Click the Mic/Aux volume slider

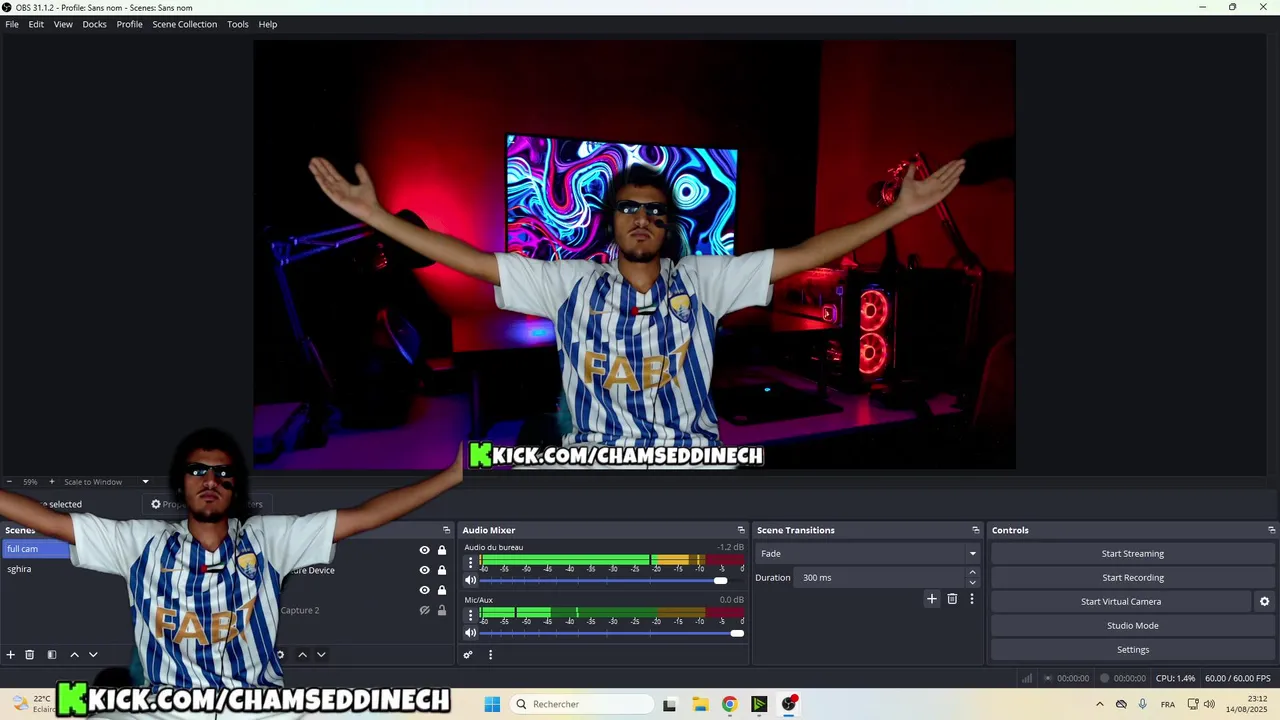point(612,633)
